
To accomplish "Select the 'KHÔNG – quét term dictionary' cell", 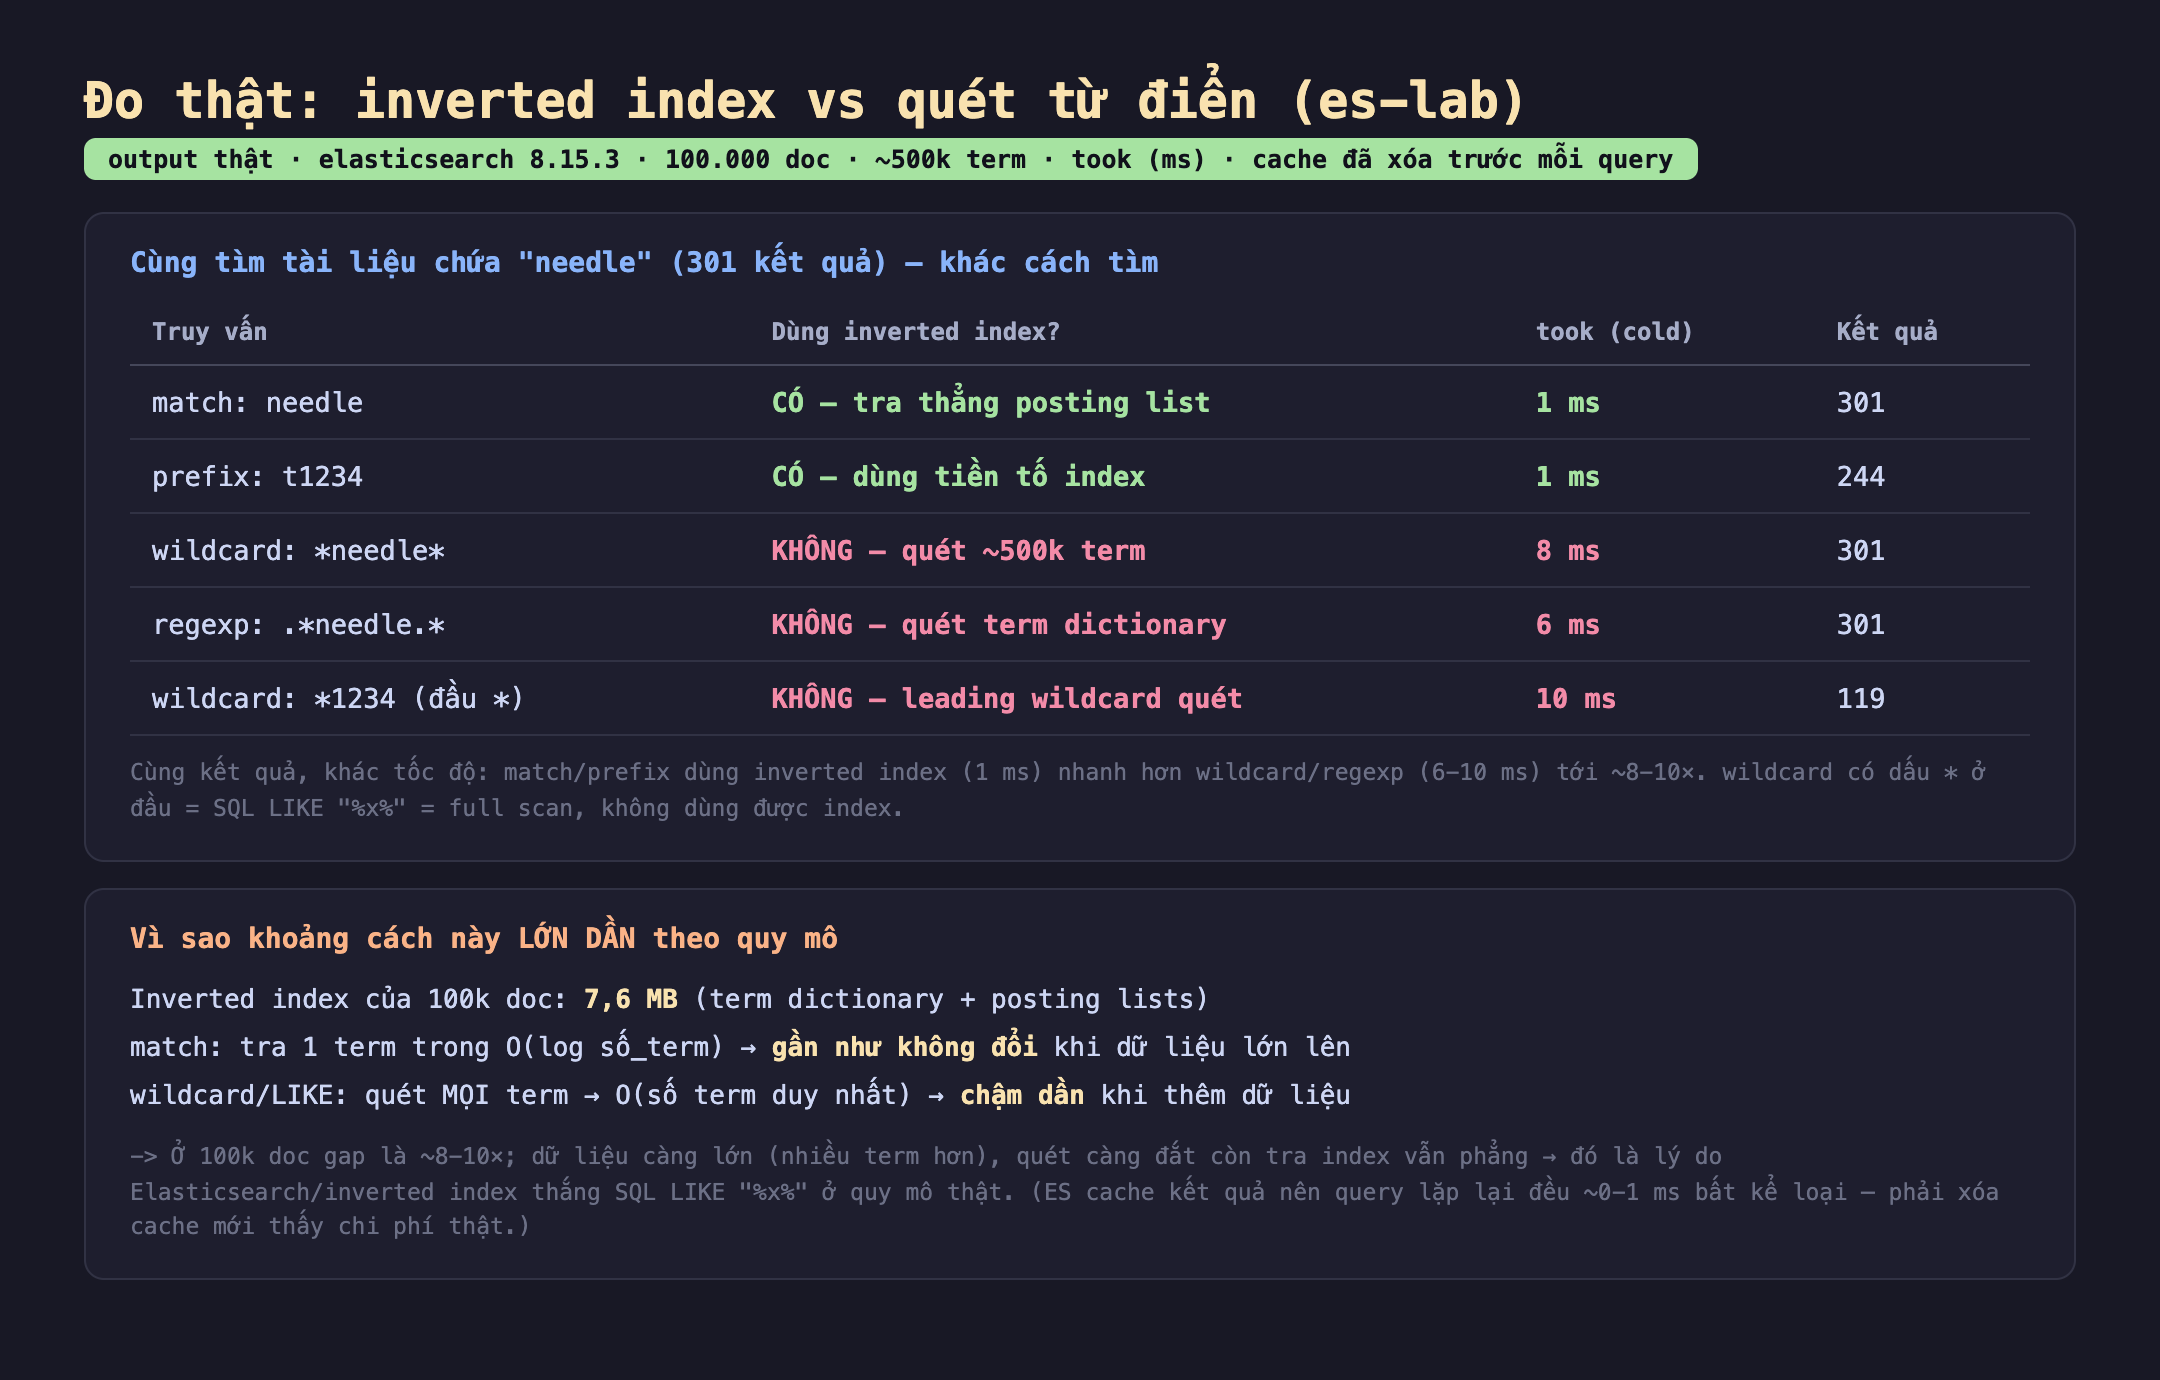I will [x=998, y=624].
